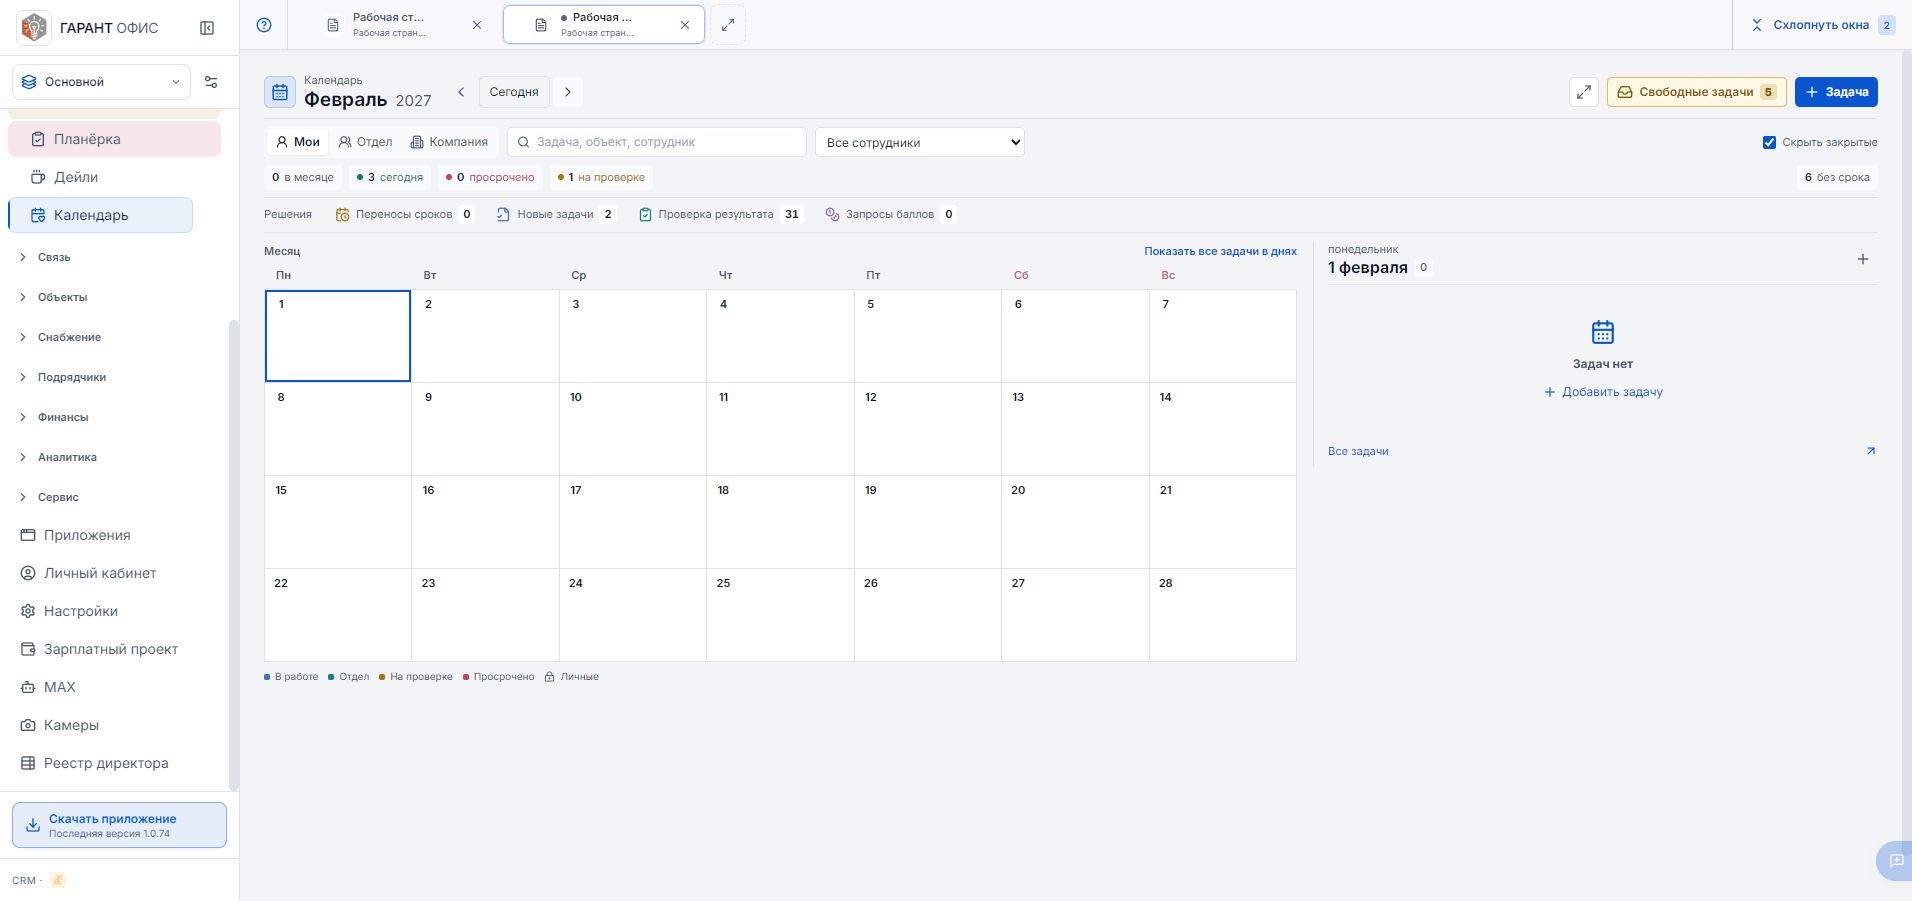Filter by 0 в месяце chip

coord(303,177)
